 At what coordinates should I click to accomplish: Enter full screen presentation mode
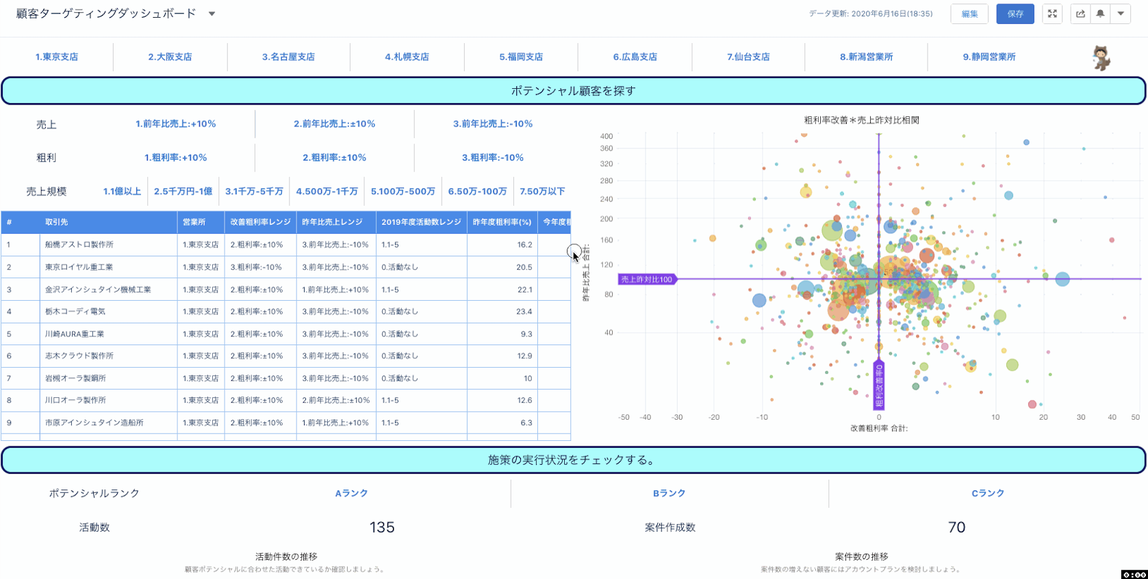click(x=1052, y=14)
